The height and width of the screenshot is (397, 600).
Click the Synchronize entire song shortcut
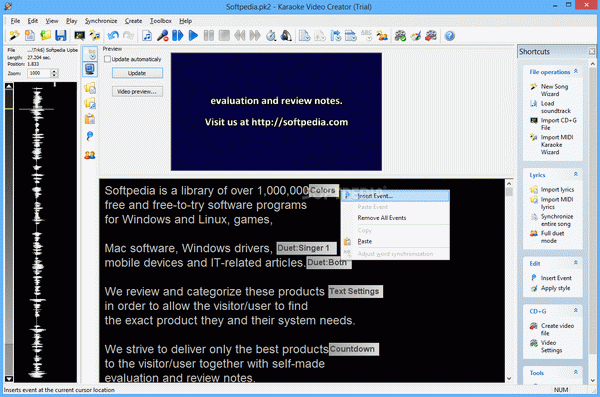coord(557,220)
